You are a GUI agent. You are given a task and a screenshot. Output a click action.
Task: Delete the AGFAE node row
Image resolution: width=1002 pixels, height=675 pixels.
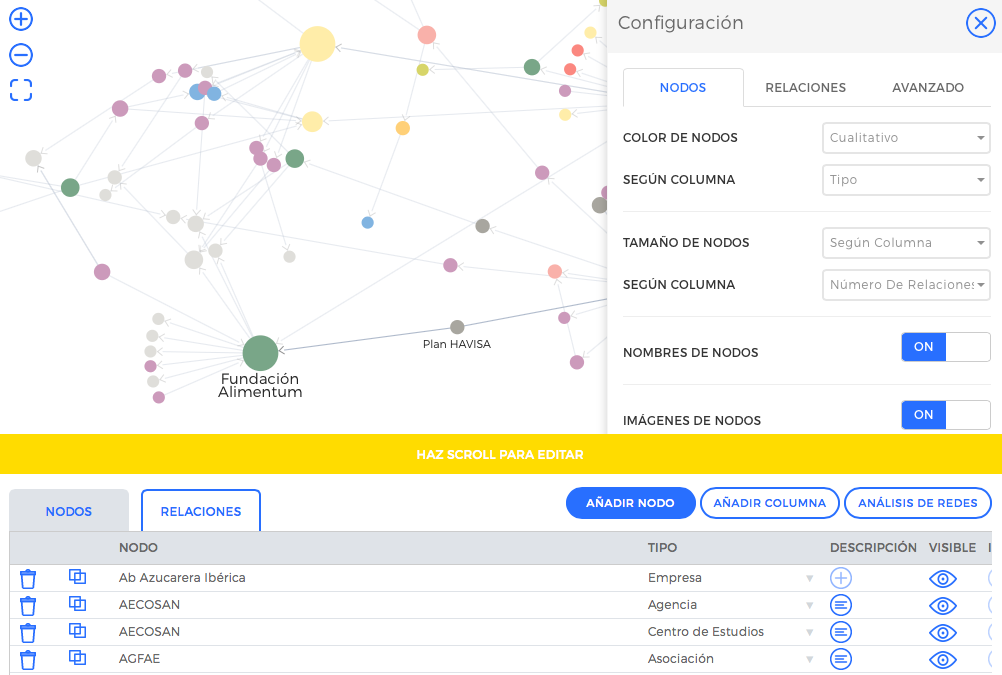coord(28,659)
